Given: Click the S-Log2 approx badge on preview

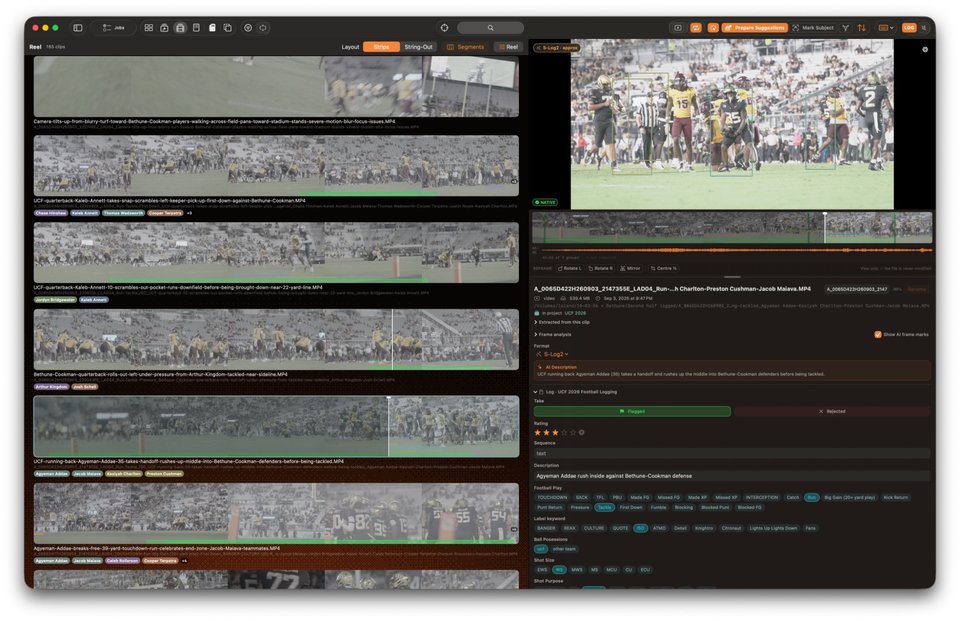Looking at the screenshot, I should pos(557,48).
